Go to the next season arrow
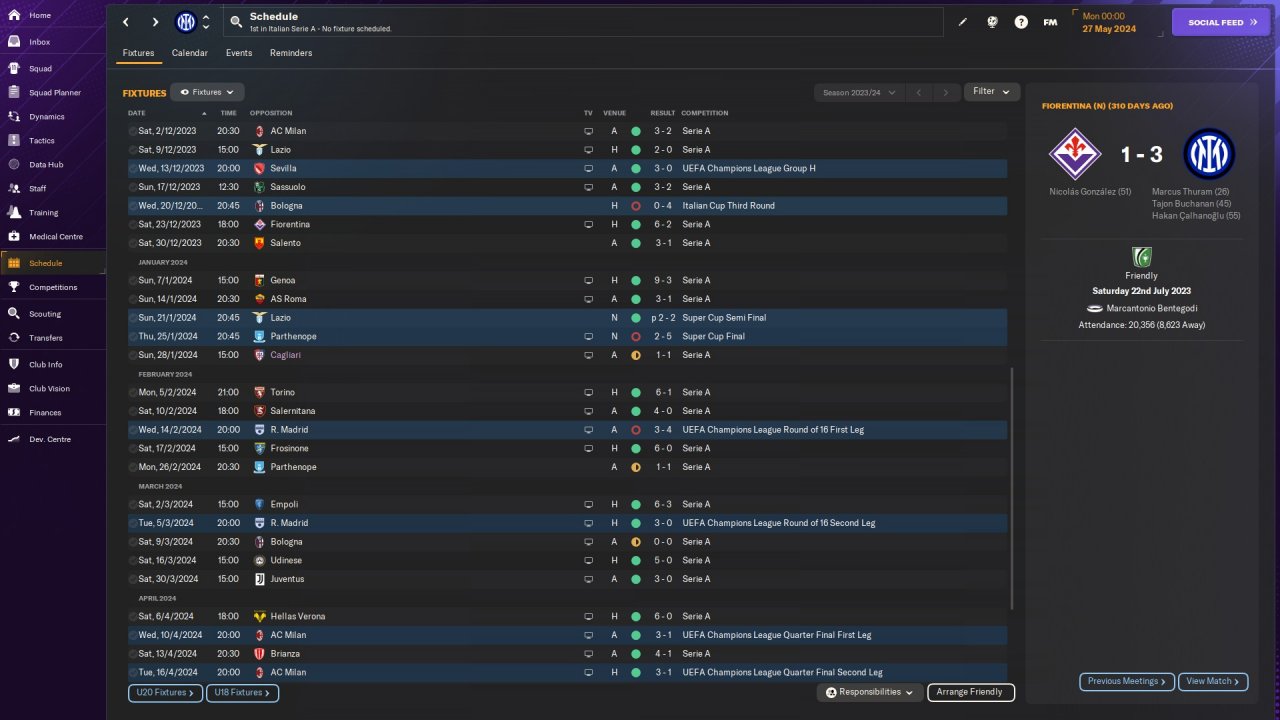Image resolution: width=1280 pixels, height=720 pixels. [946, 92]
